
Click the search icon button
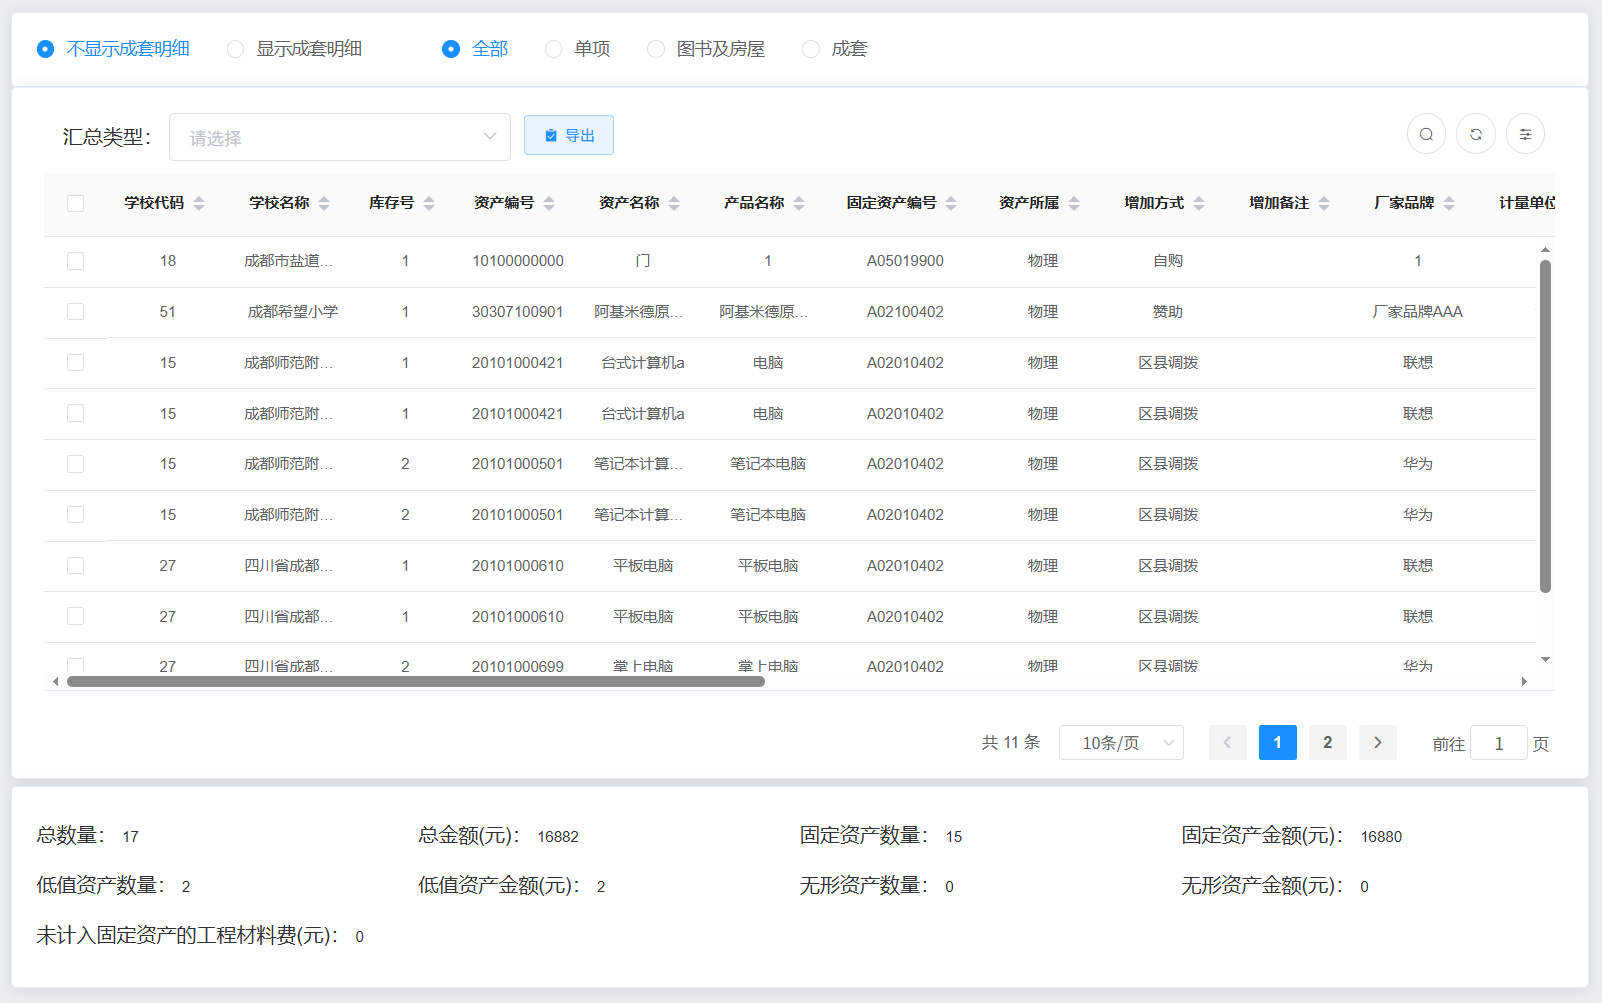[1426, 134]
